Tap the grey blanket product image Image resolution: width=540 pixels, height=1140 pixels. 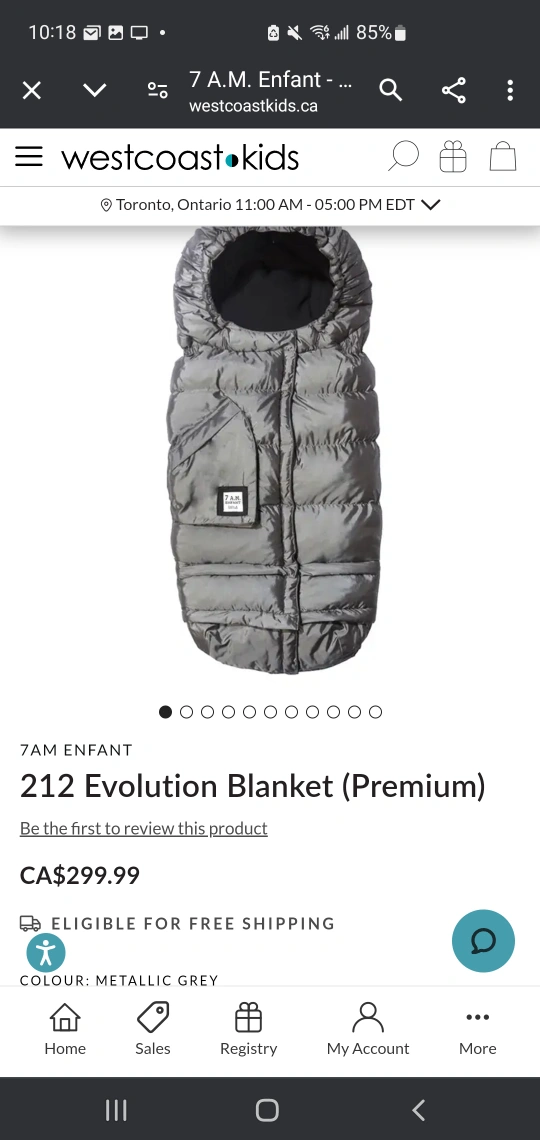pyautogui.click(x=274, y=451)
